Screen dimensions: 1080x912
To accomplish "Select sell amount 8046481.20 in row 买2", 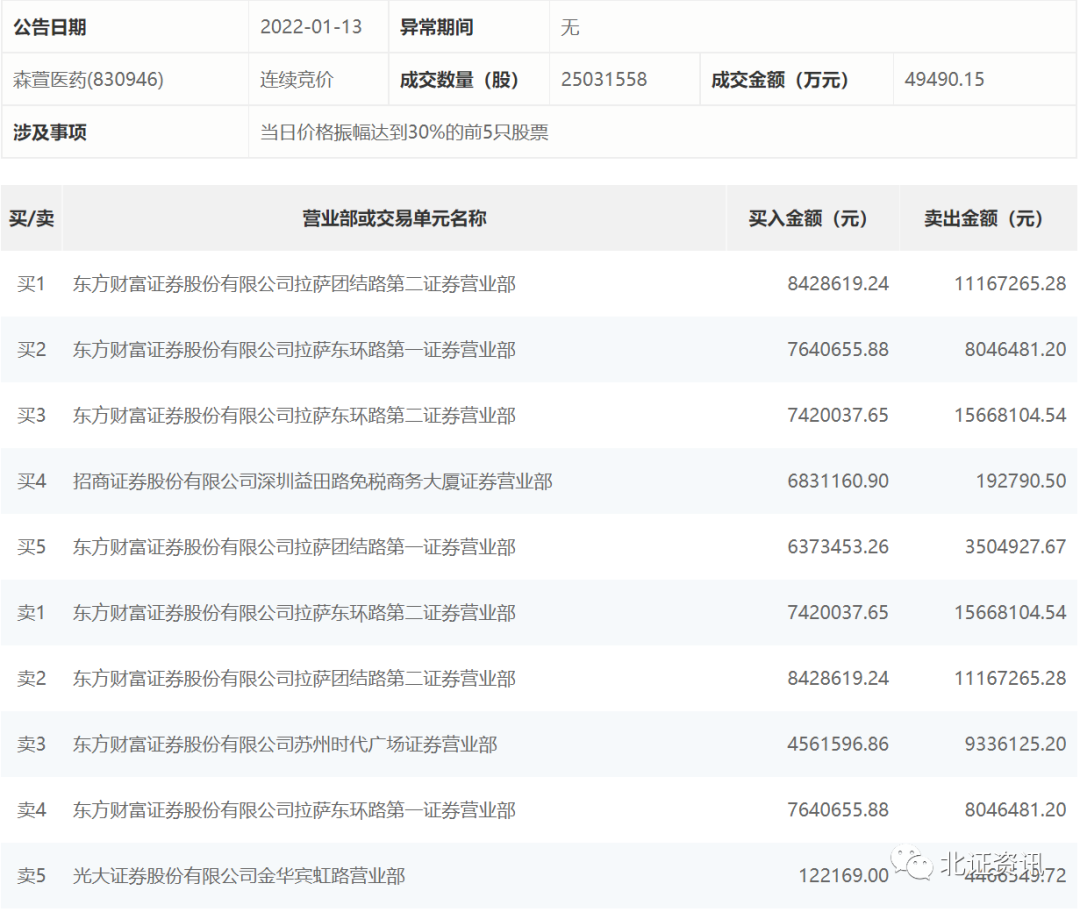I will click(1015, 349).
